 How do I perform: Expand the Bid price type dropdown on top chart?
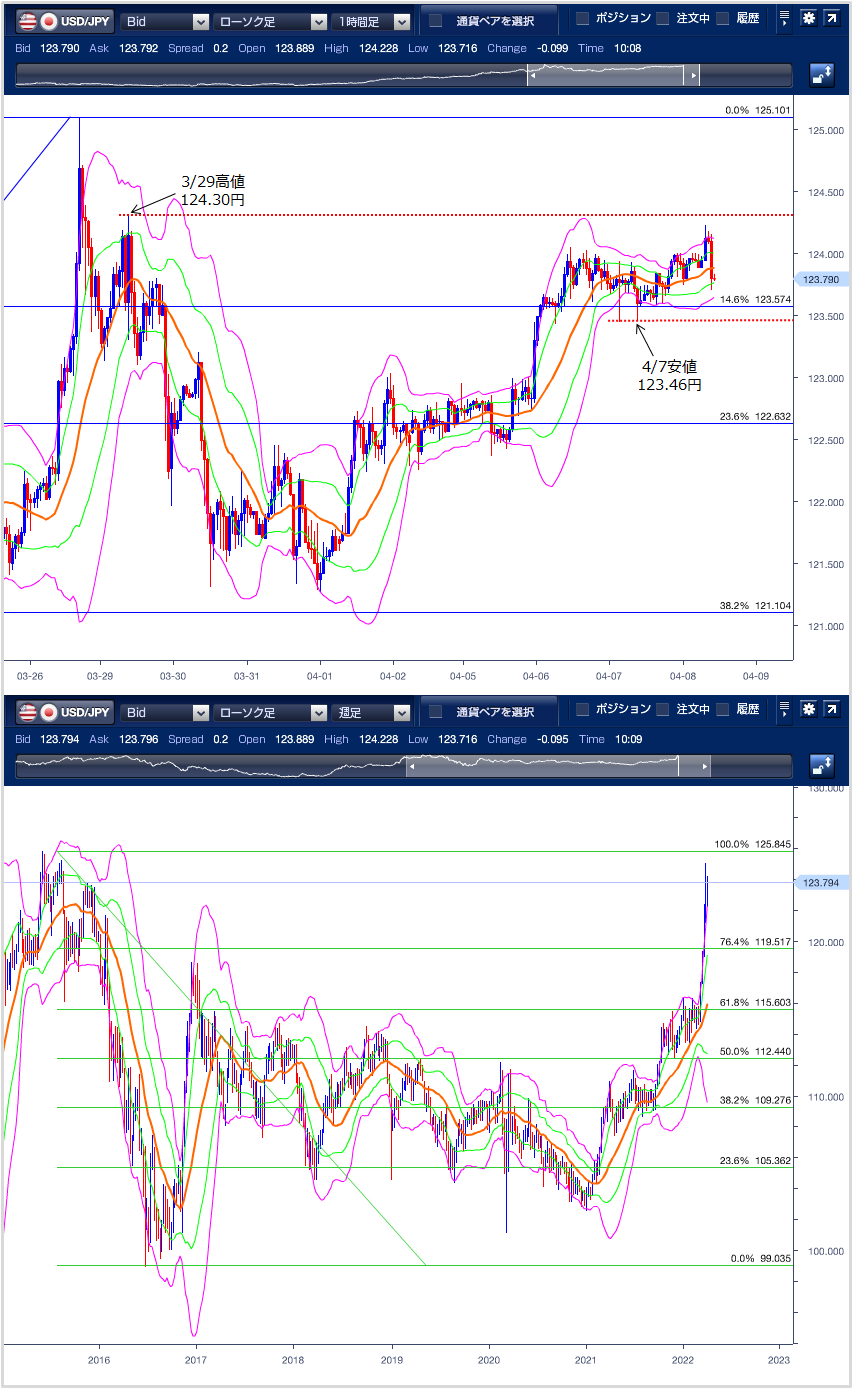click(165, 21)
